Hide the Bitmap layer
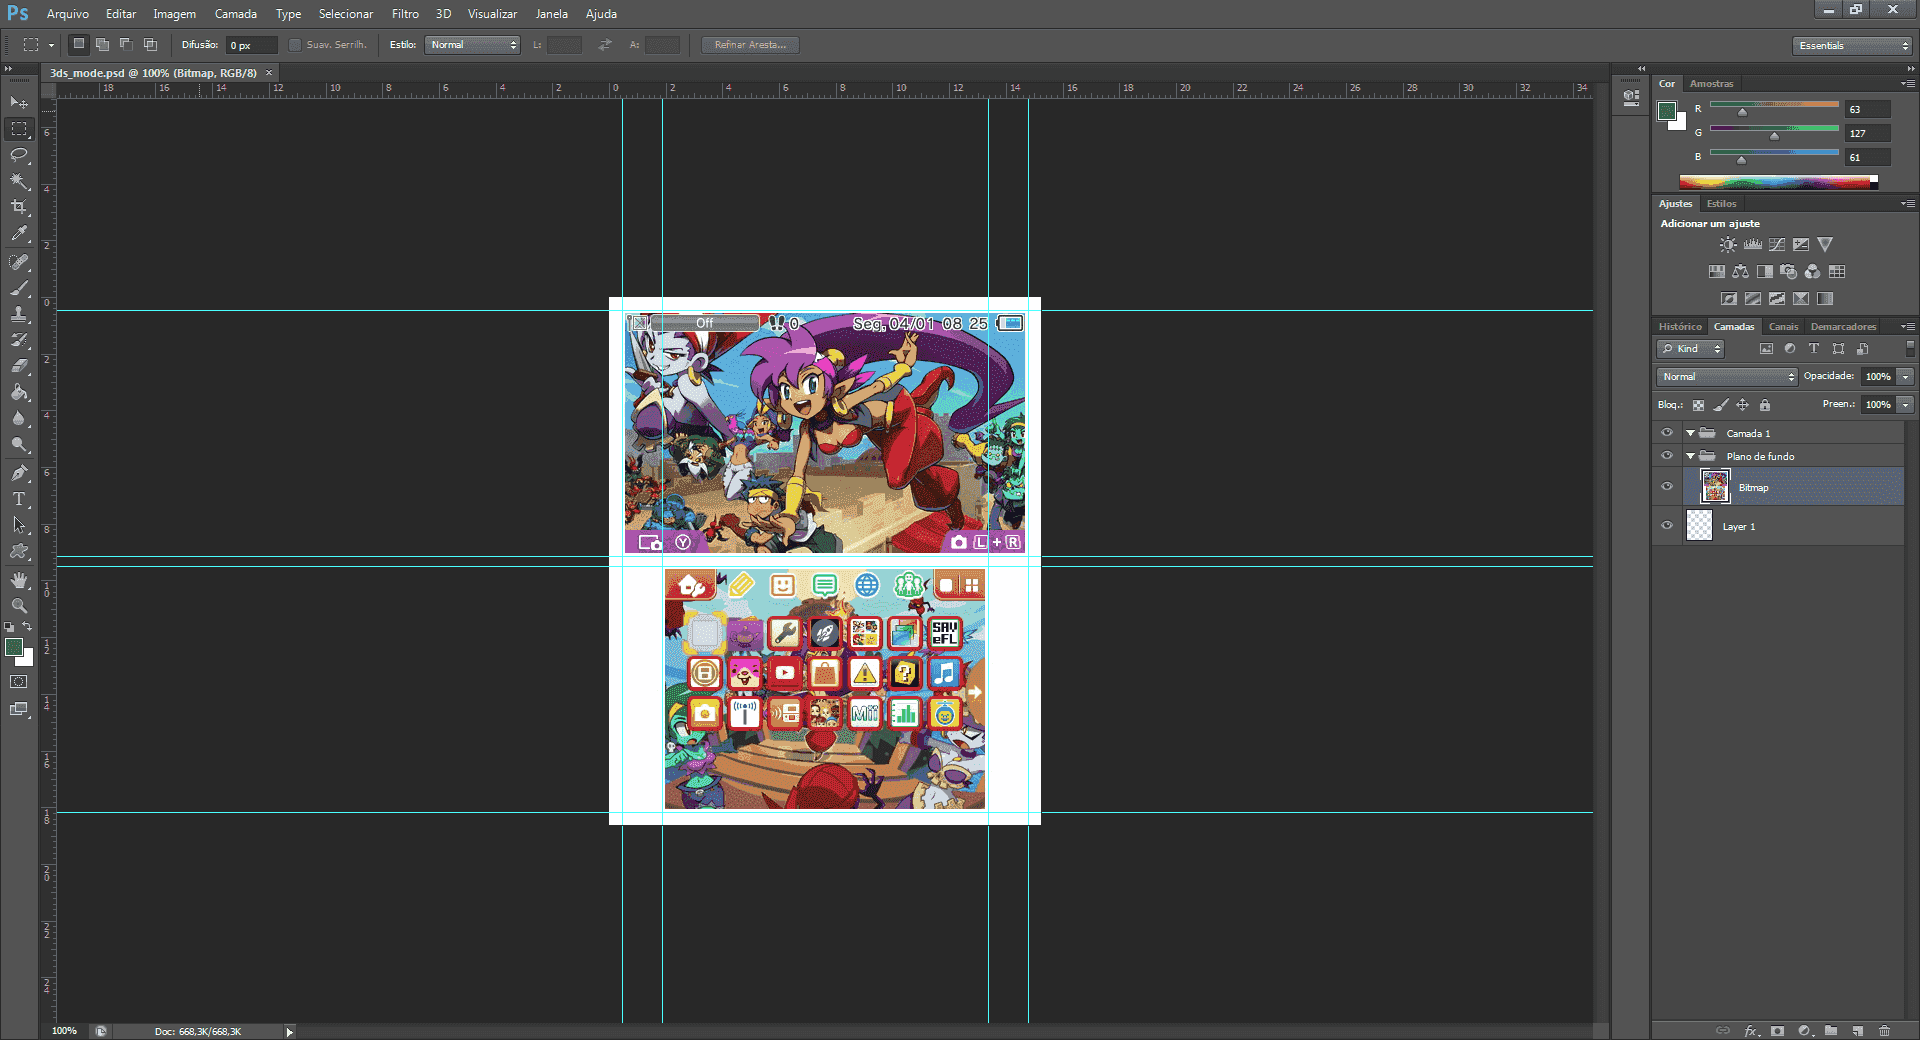 pos(1667,487)
